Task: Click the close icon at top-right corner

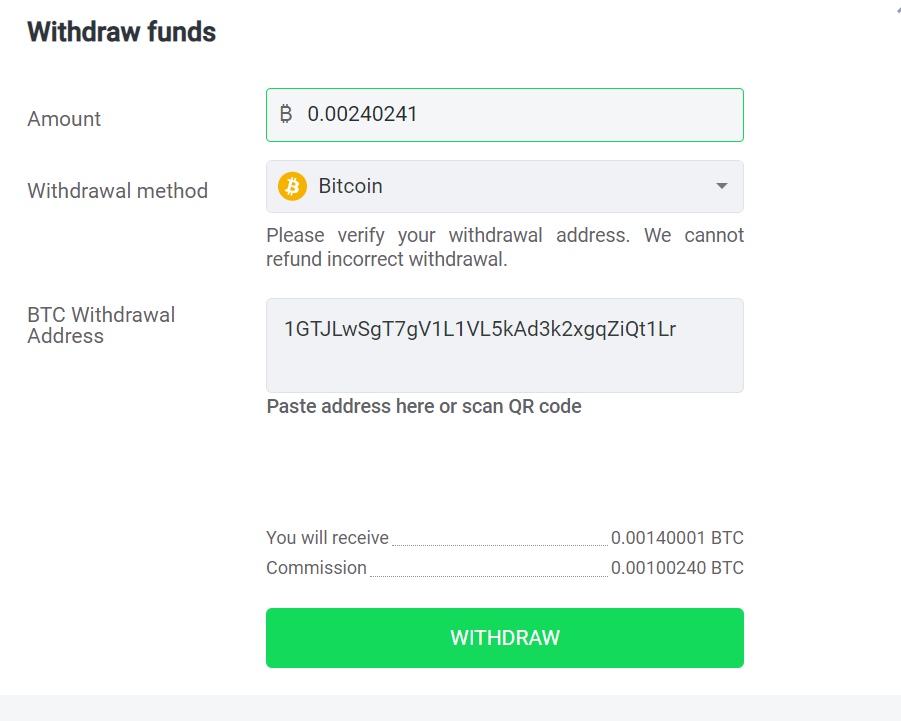Action: (x=898, y=8)
